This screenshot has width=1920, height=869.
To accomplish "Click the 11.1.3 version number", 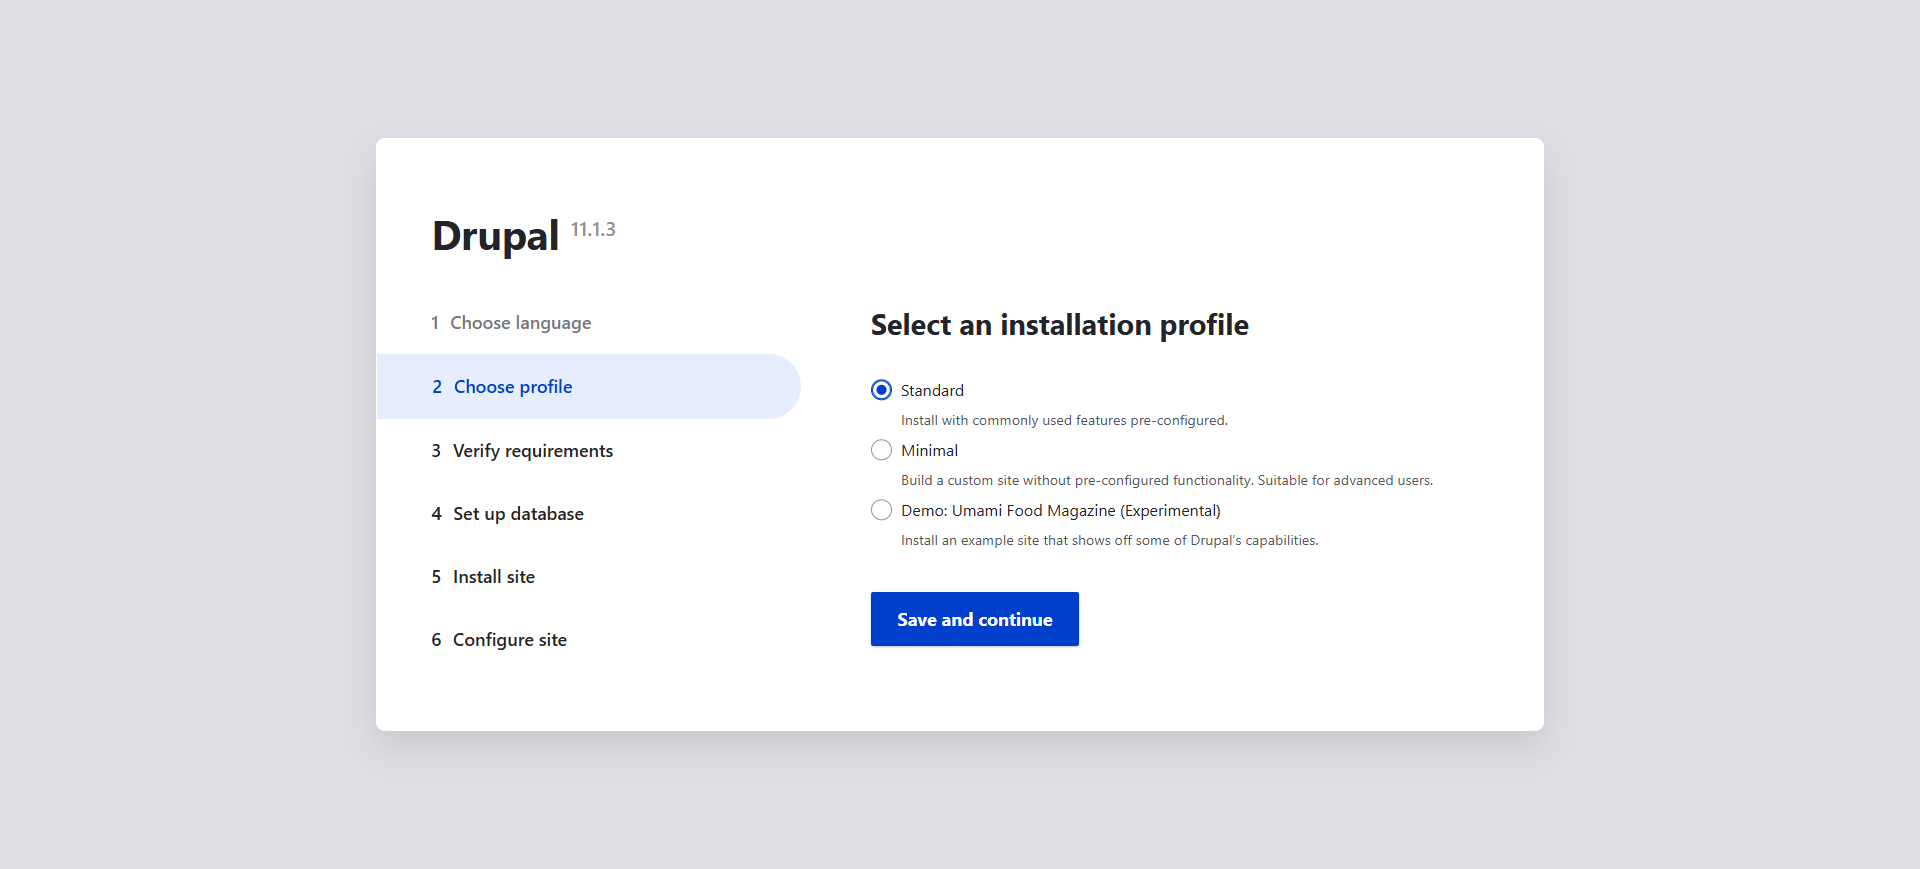I will click(593, 229).
